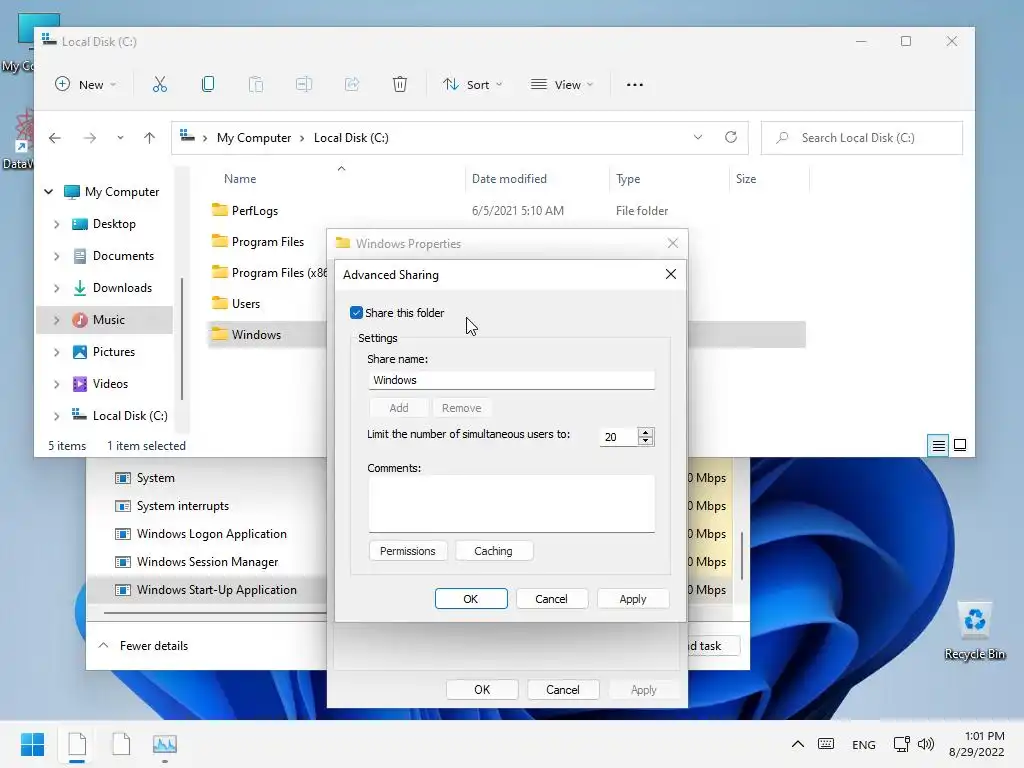Open recent locations dropdown arrow
The height and width of the screenshot is (768, 1024).
(120, 138)
